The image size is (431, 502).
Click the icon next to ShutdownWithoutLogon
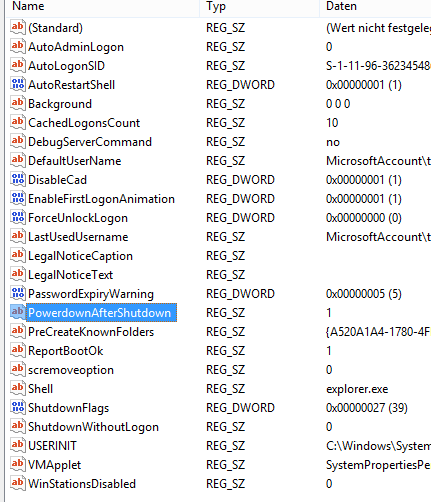[18, 426]
